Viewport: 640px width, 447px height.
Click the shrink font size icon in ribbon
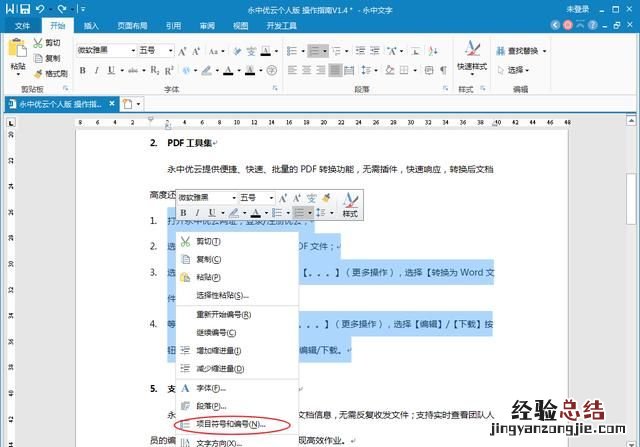point(196,51)
